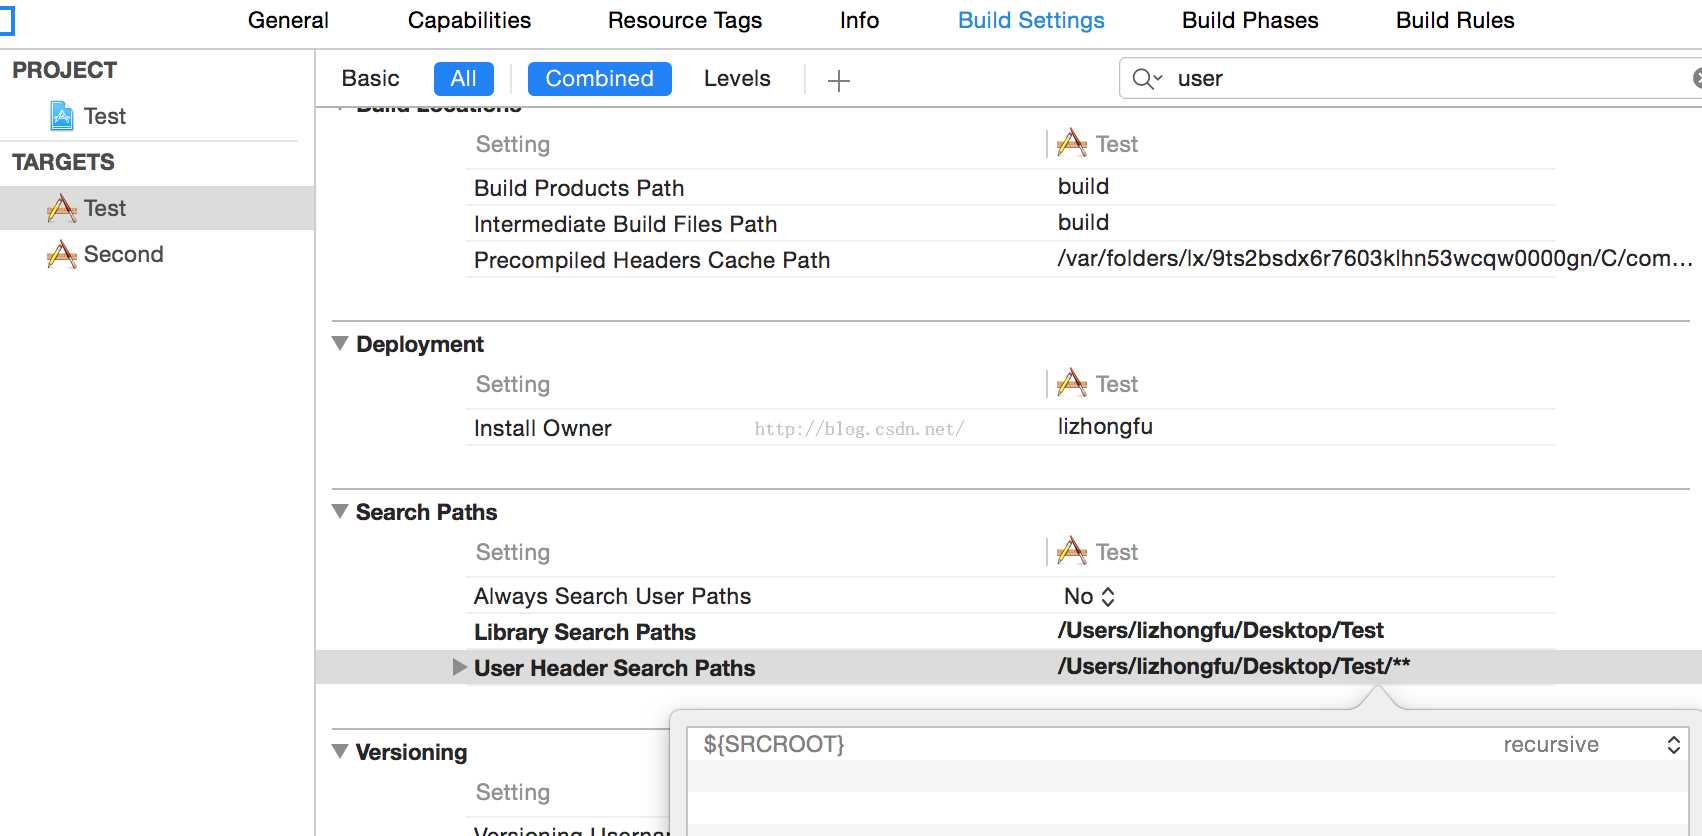Switch to Levels view
The width and height of the screenshot is (1702, 836).
coord(737,78)
